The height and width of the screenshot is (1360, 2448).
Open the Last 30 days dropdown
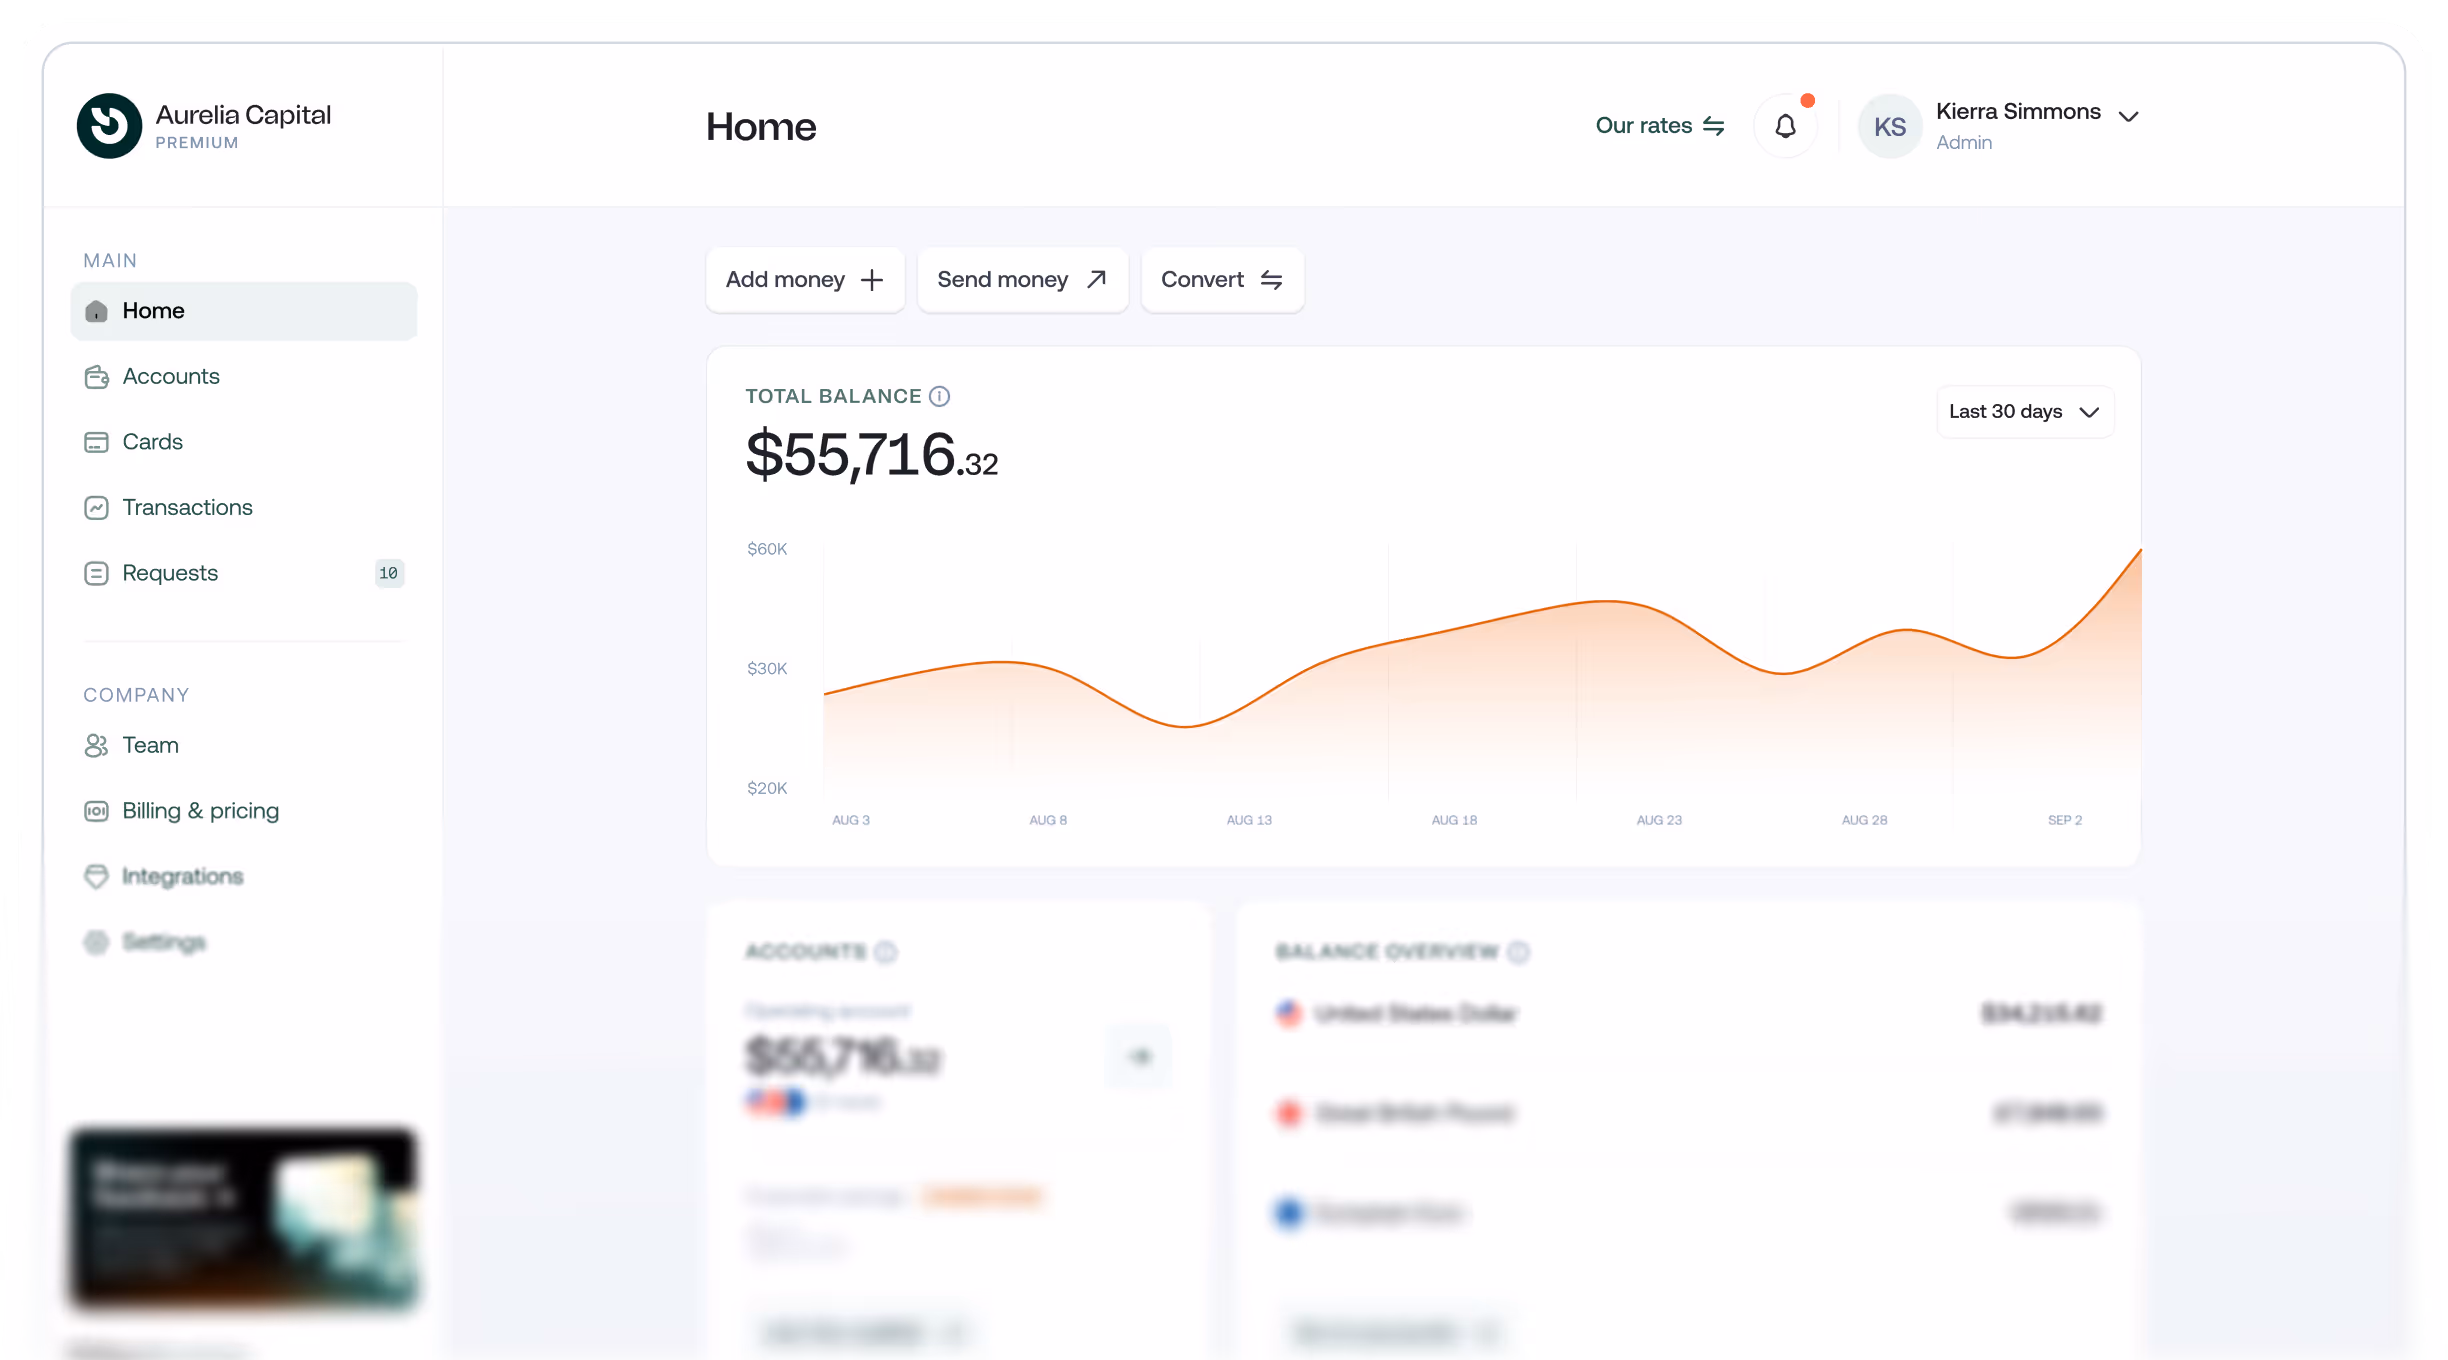click(2023, 411)
